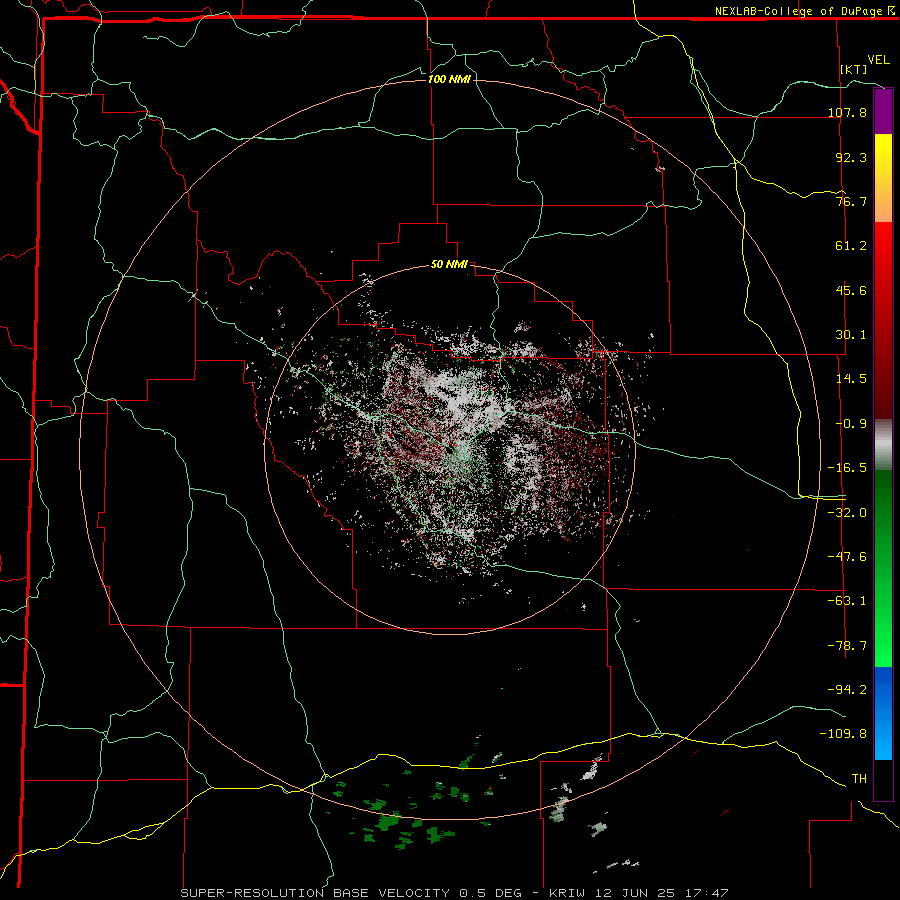Click the 14.5 velocity scale value
The width and height of the screenshot is (900, 900).
851,379
